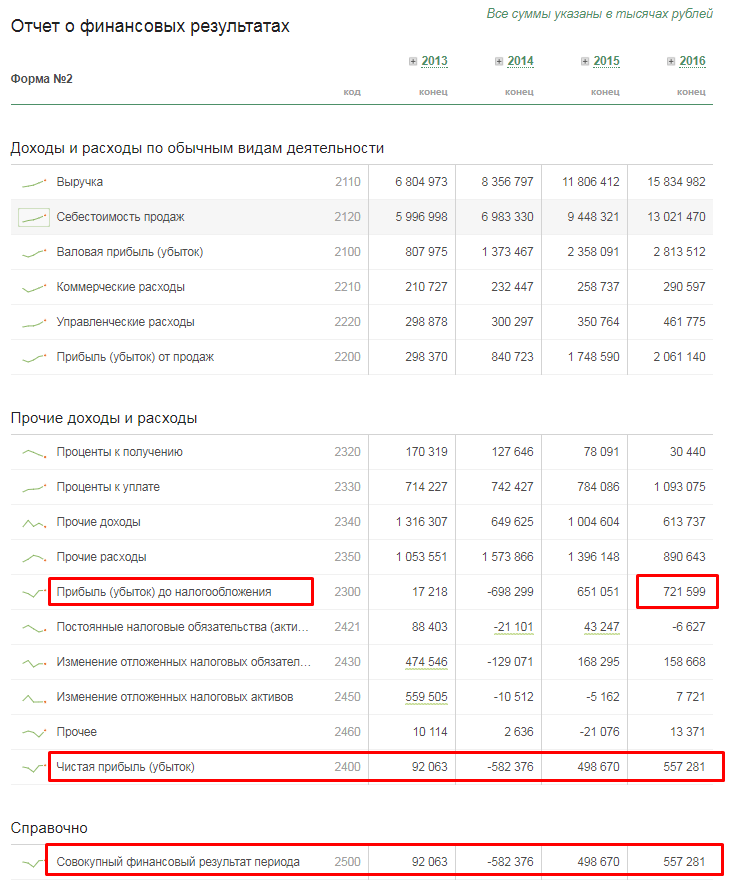Select the Управленческие расходы label

coord(125,322)
